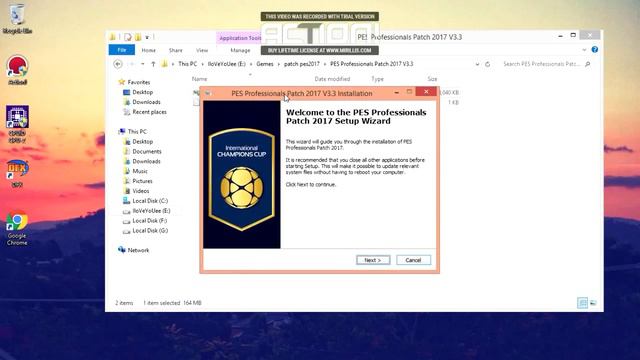Viewport: 640px width, 360px height.
Task: Open the Manage ribbon tab
Action: (240, 50)
